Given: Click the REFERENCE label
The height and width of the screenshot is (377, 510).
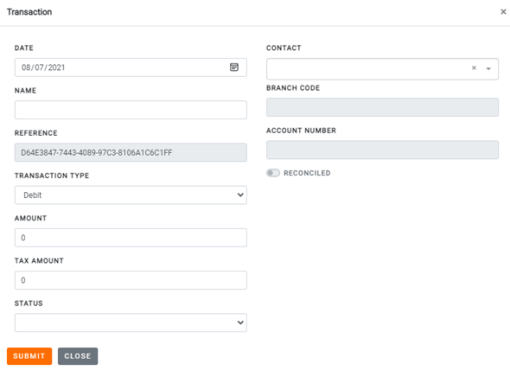Looking at the screenshot, I should (36, 133).
